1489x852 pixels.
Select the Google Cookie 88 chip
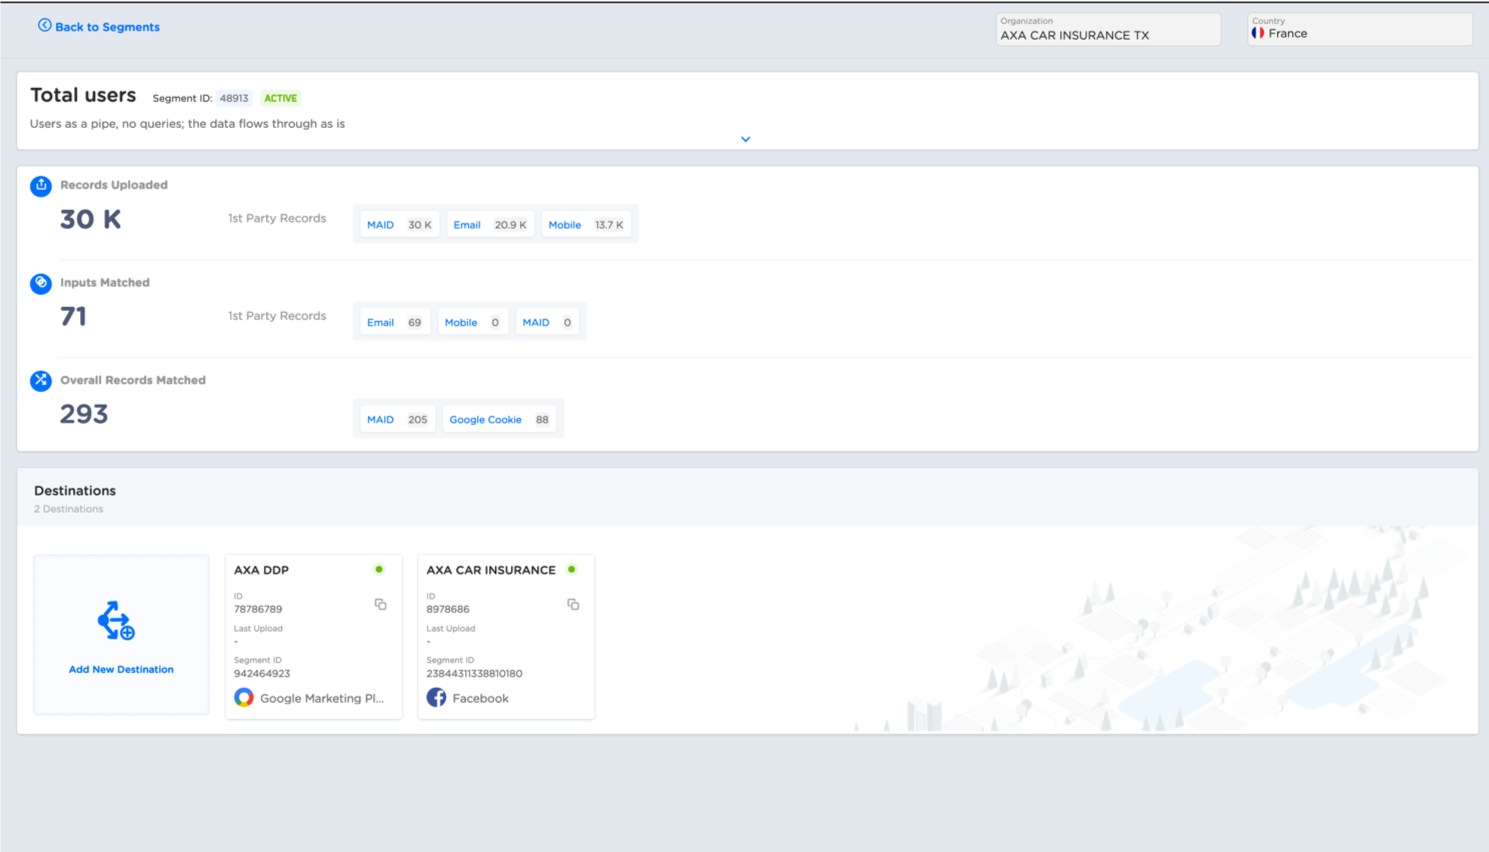click(x=499, y=420)
